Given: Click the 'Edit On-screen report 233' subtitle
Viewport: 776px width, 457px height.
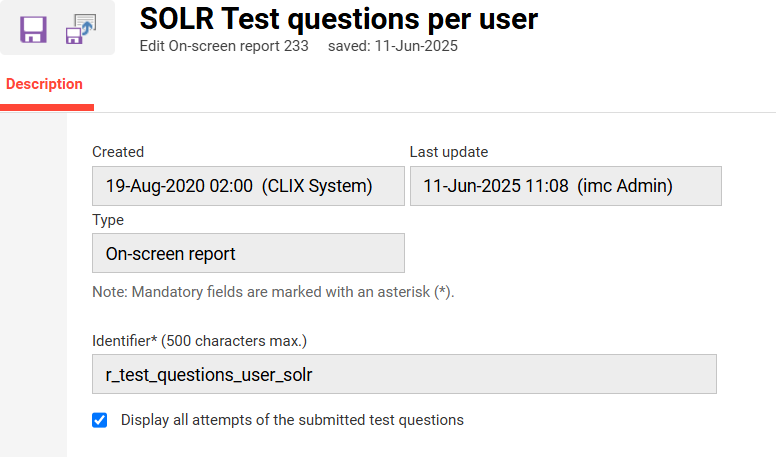Looking at the screenshot, I should (225, 46).
